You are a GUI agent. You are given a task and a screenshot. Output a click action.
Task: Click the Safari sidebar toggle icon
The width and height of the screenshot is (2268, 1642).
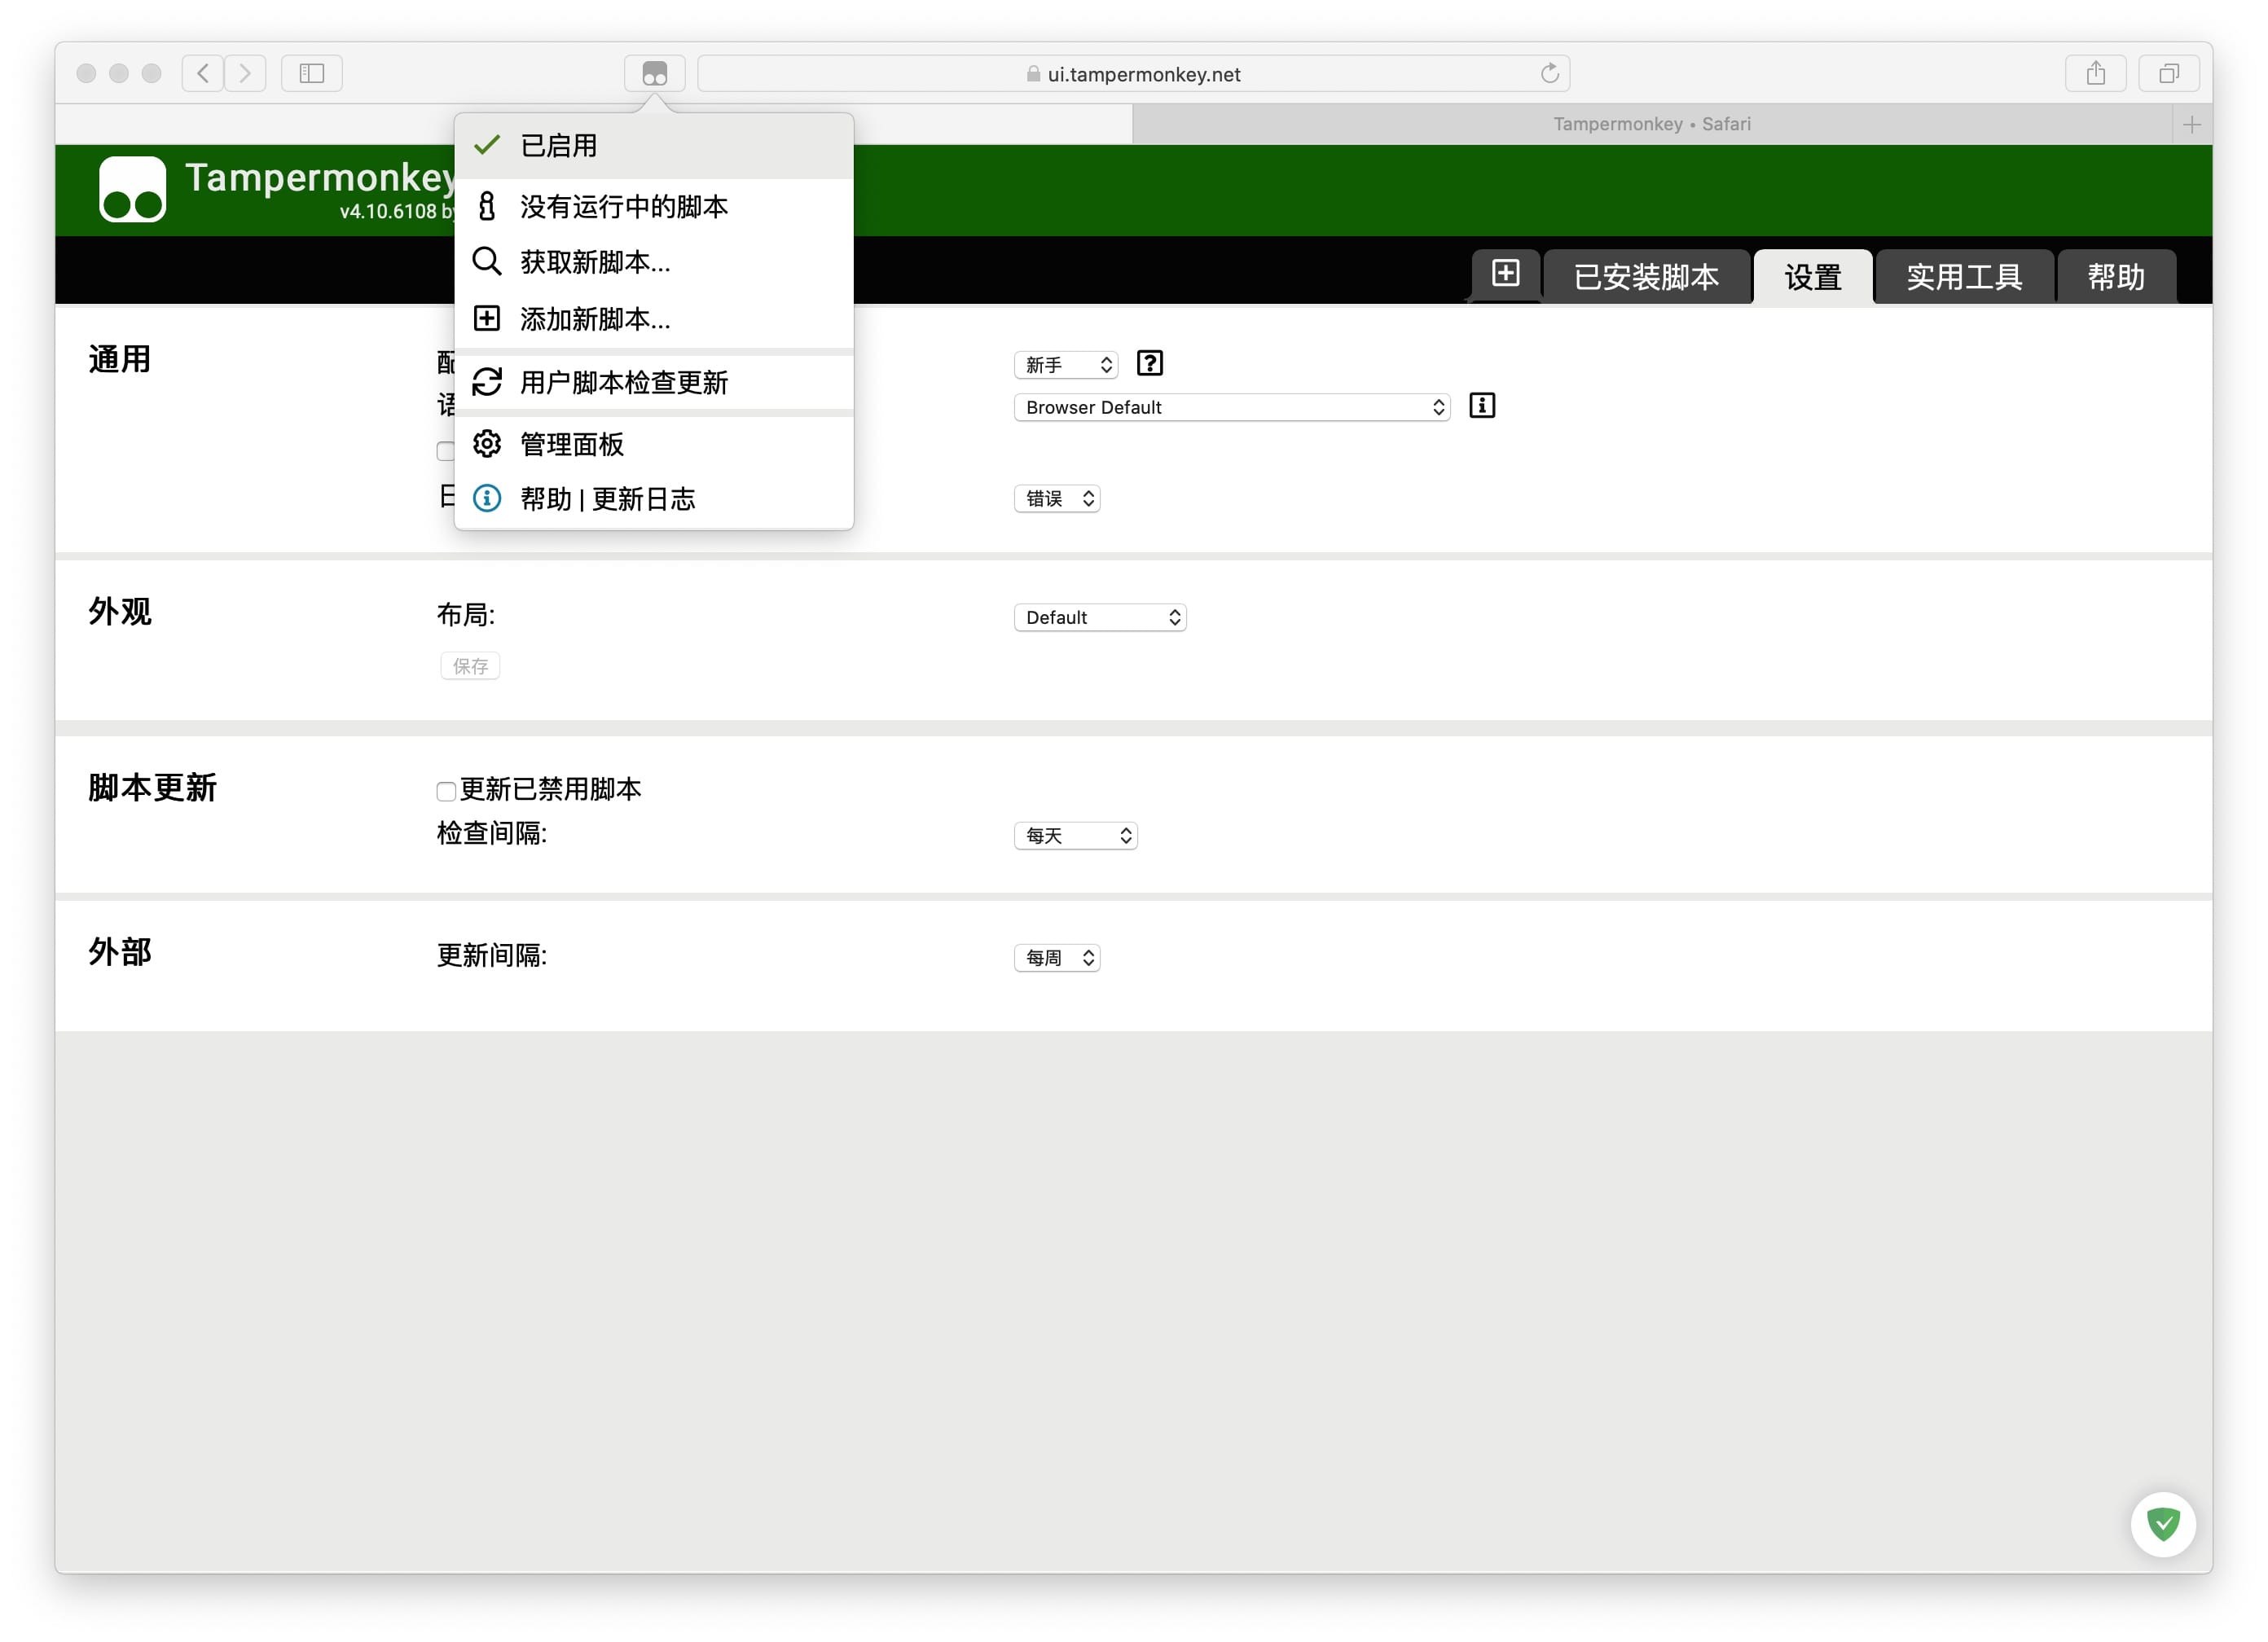click(x=311, y=73)
